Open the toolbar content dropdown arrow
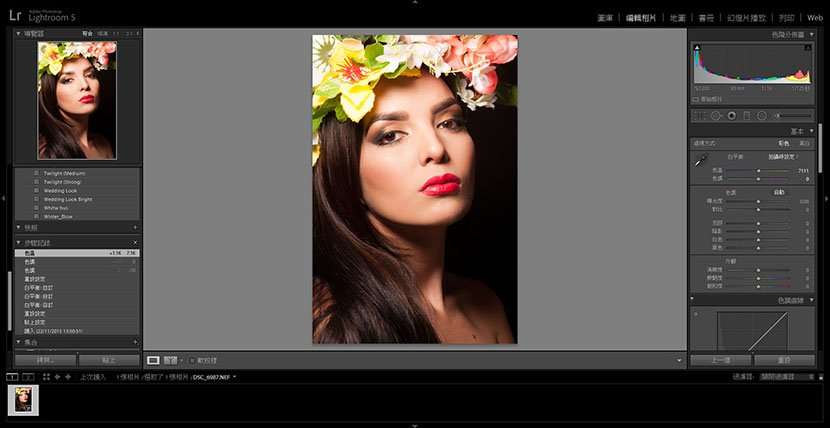This screenshot has height=428, width=830. pyautogui.click(x=679, y=360)
